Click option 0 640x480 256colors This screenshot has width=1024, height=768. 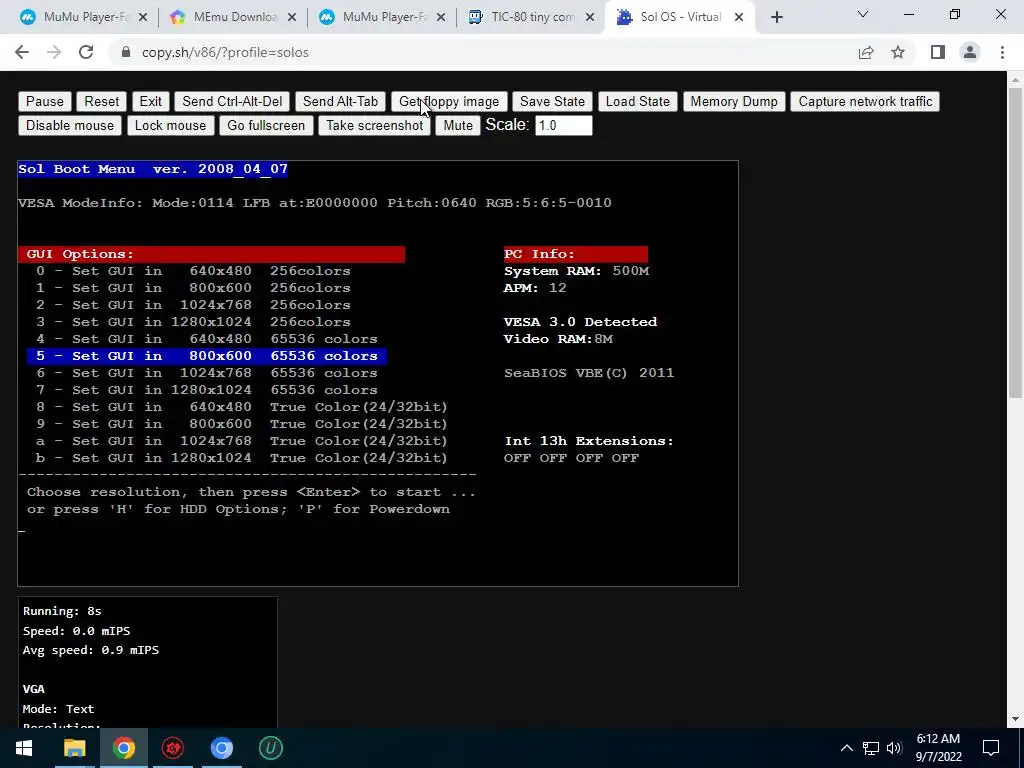tap(193, 271)
